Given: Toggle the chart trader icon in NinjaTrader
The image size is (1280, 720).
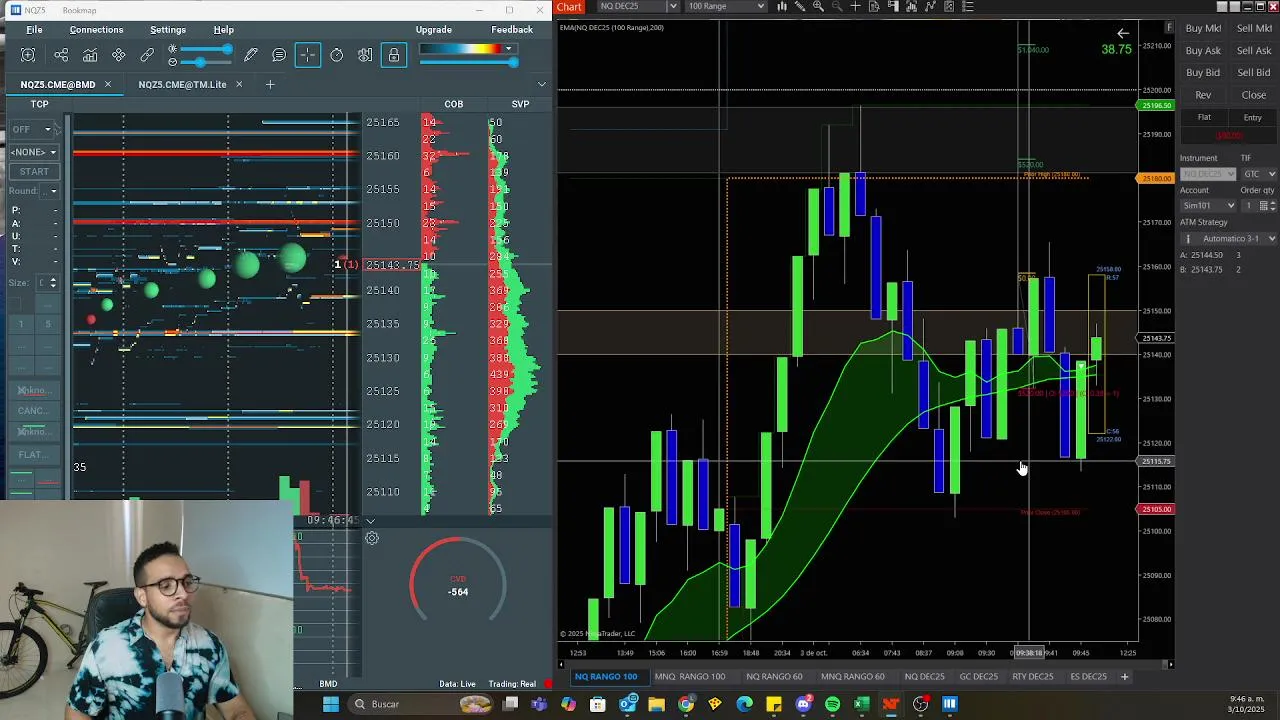Looking at the screenshot, I should pos(893,6).
